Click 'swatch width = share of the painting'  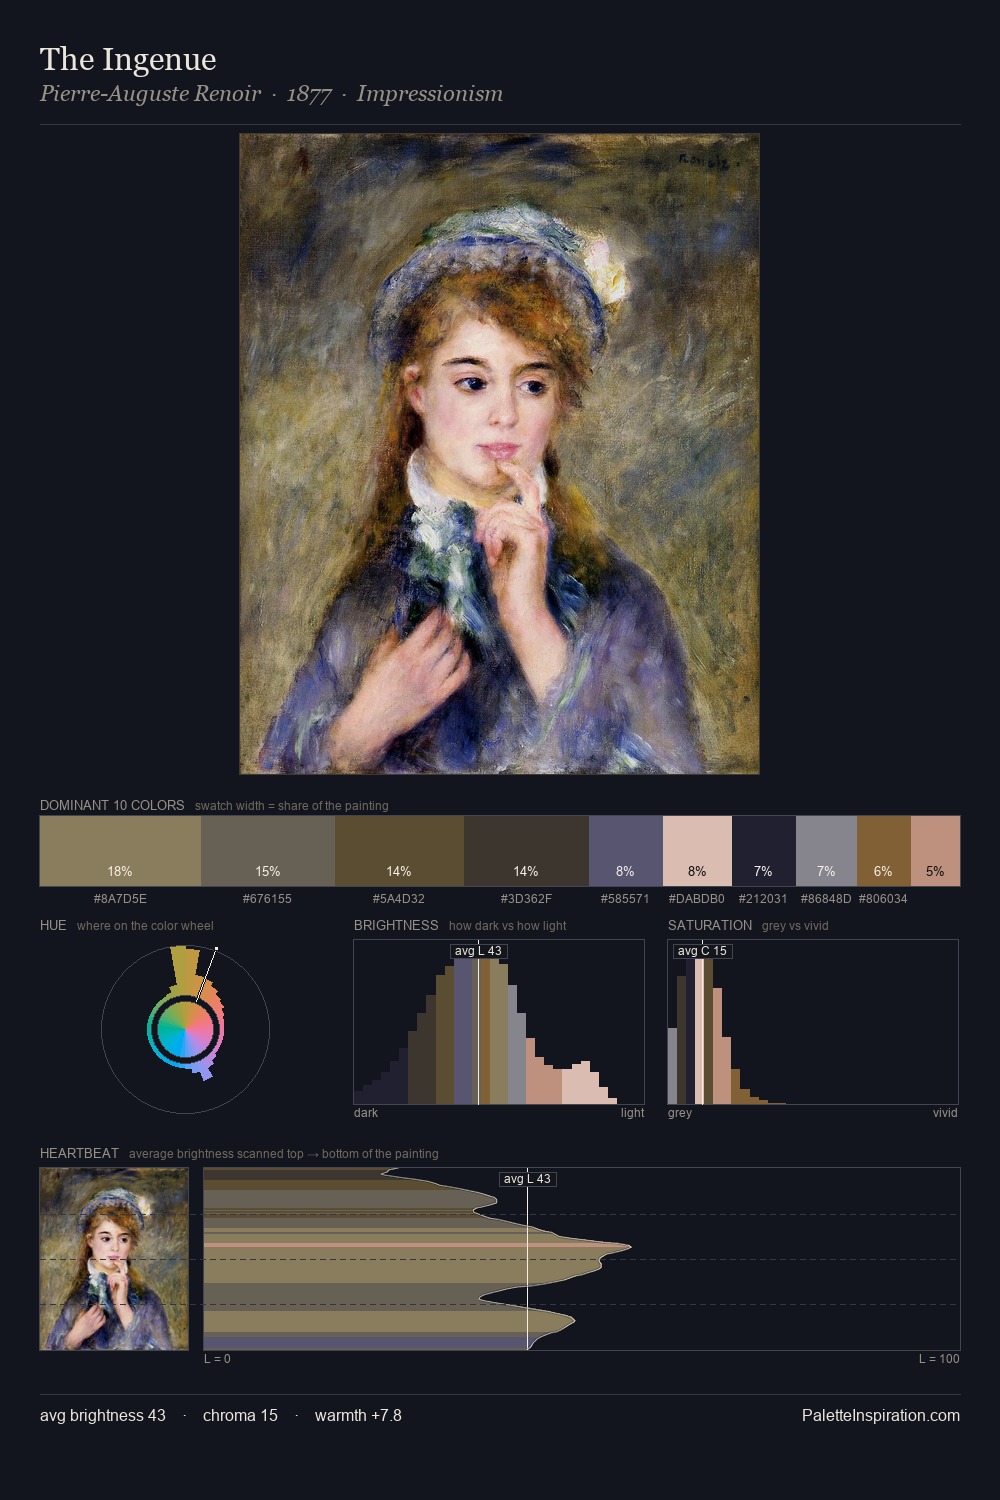(x=292, y=806)
